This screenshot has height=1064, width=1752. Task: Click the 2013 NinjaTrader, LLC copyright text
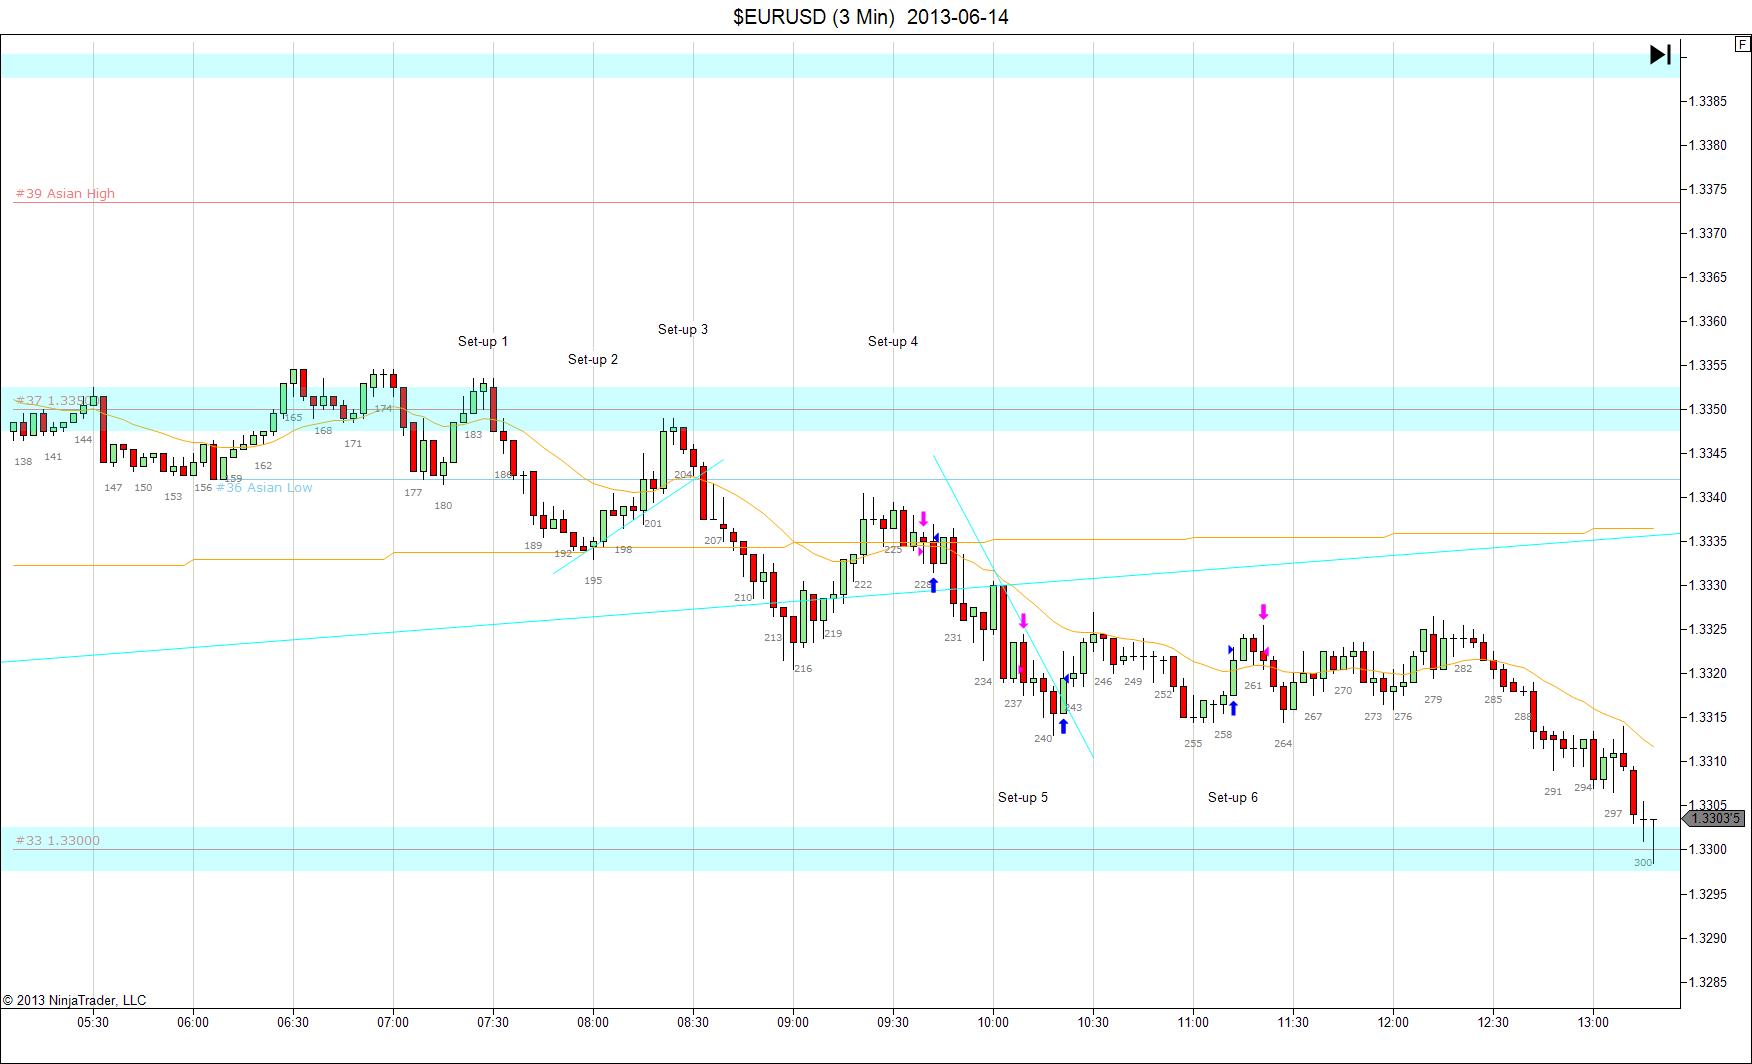click(x=74, y=1000)
